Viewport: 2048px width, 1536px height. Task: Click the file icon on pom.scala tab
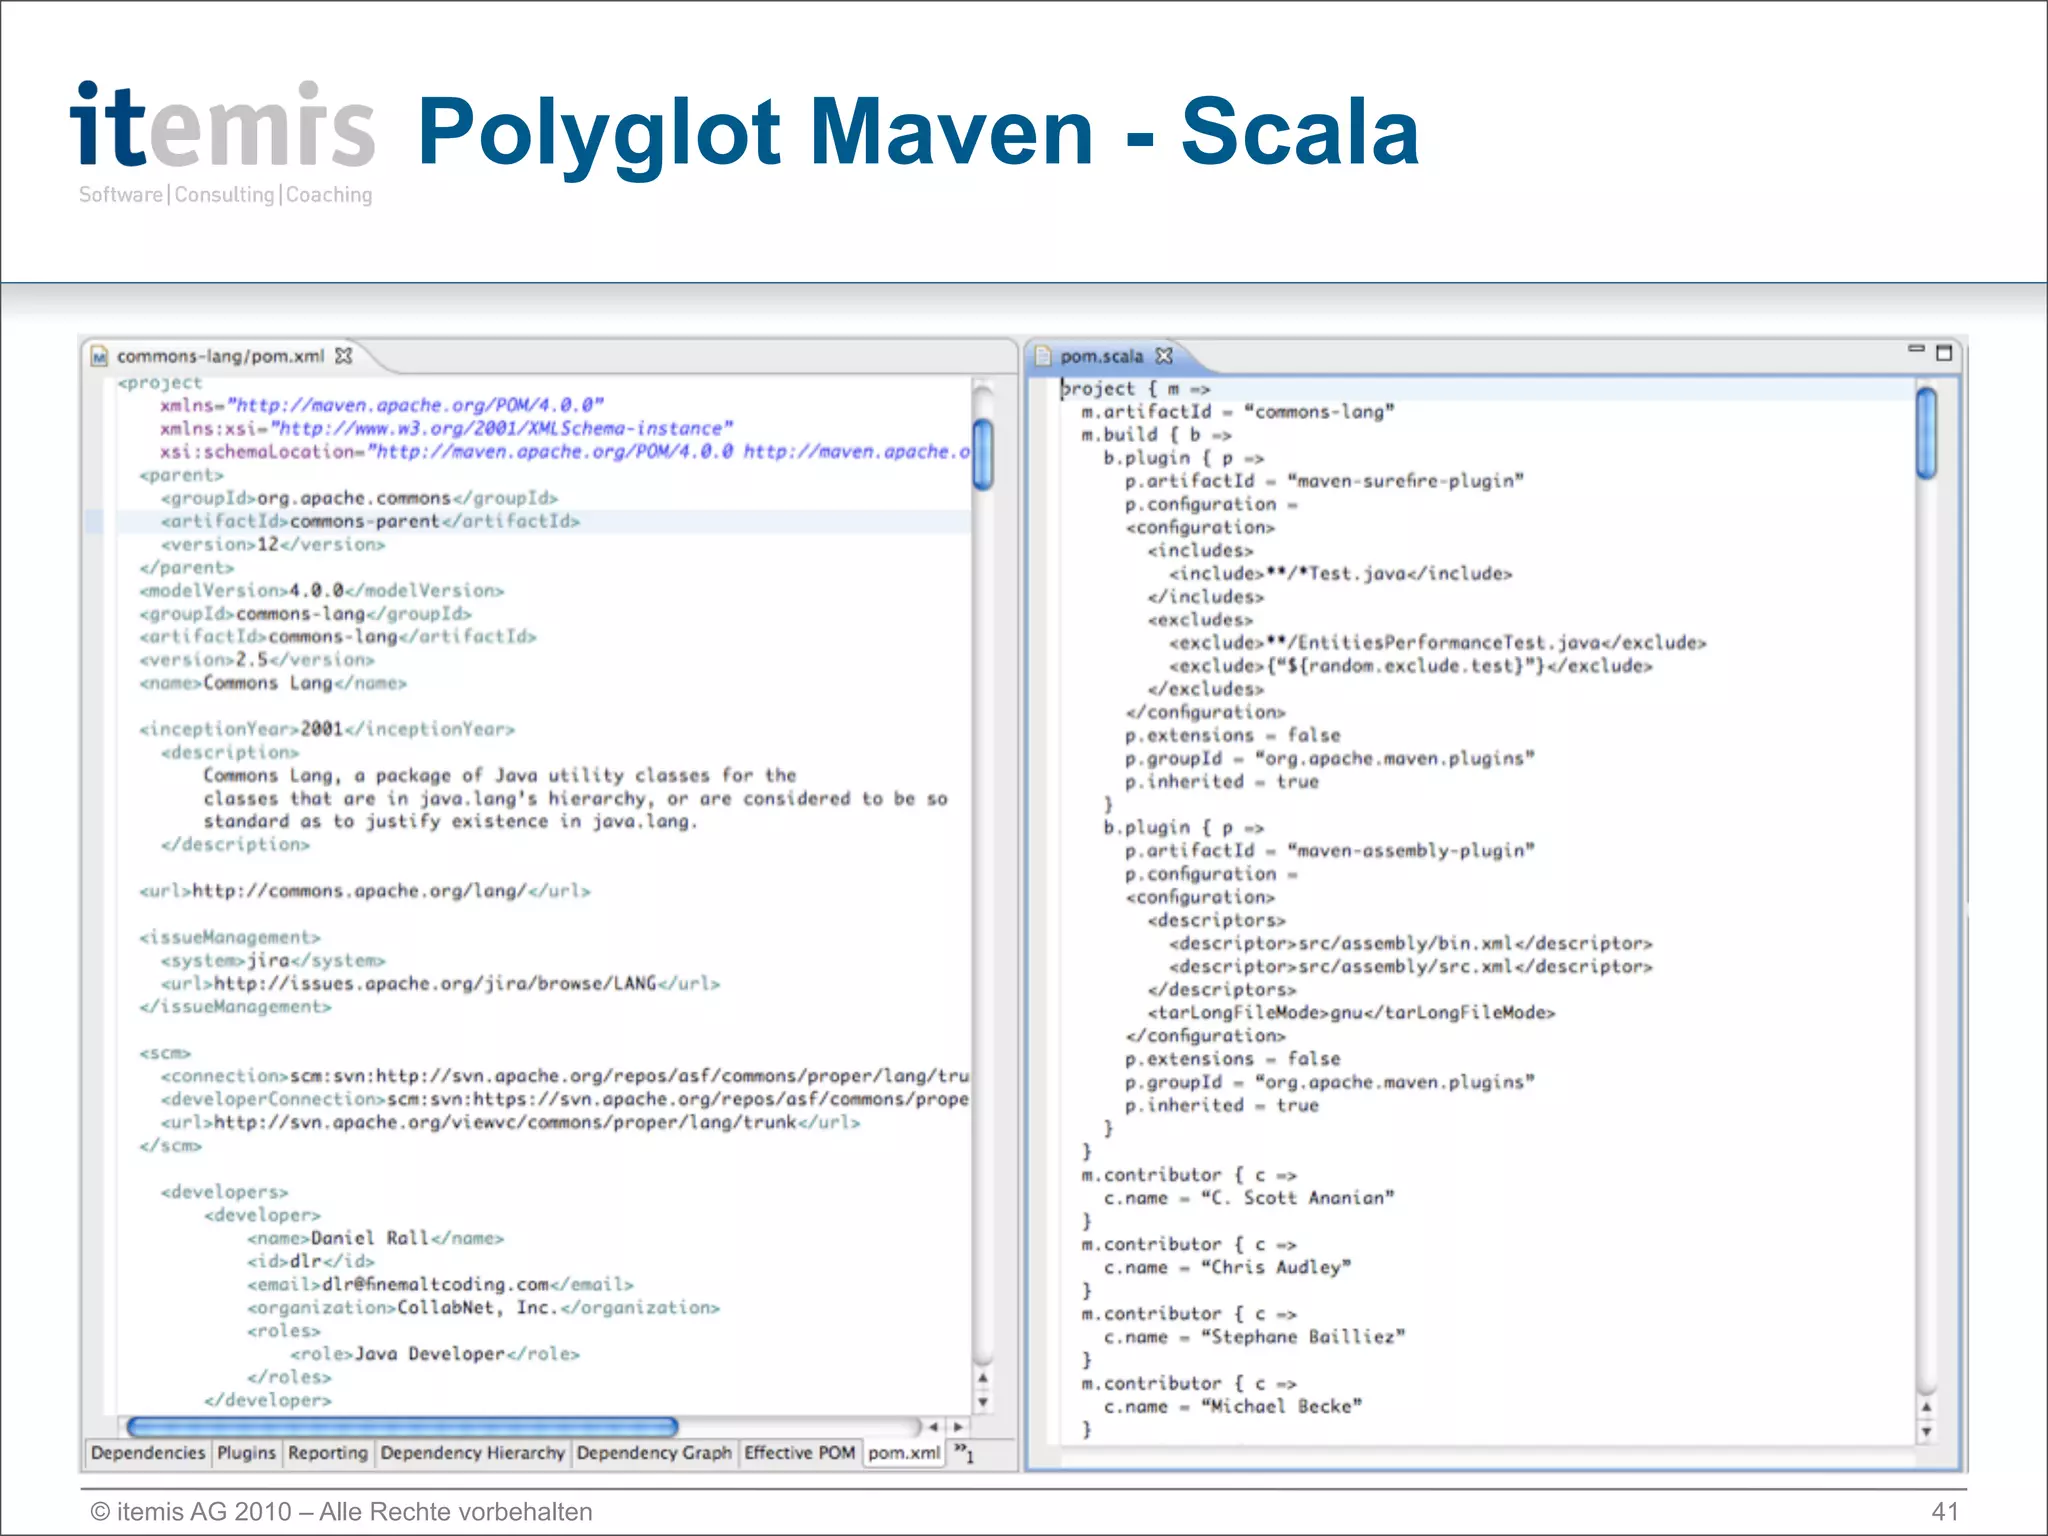pyautogui.click(x=1043, y=356)
